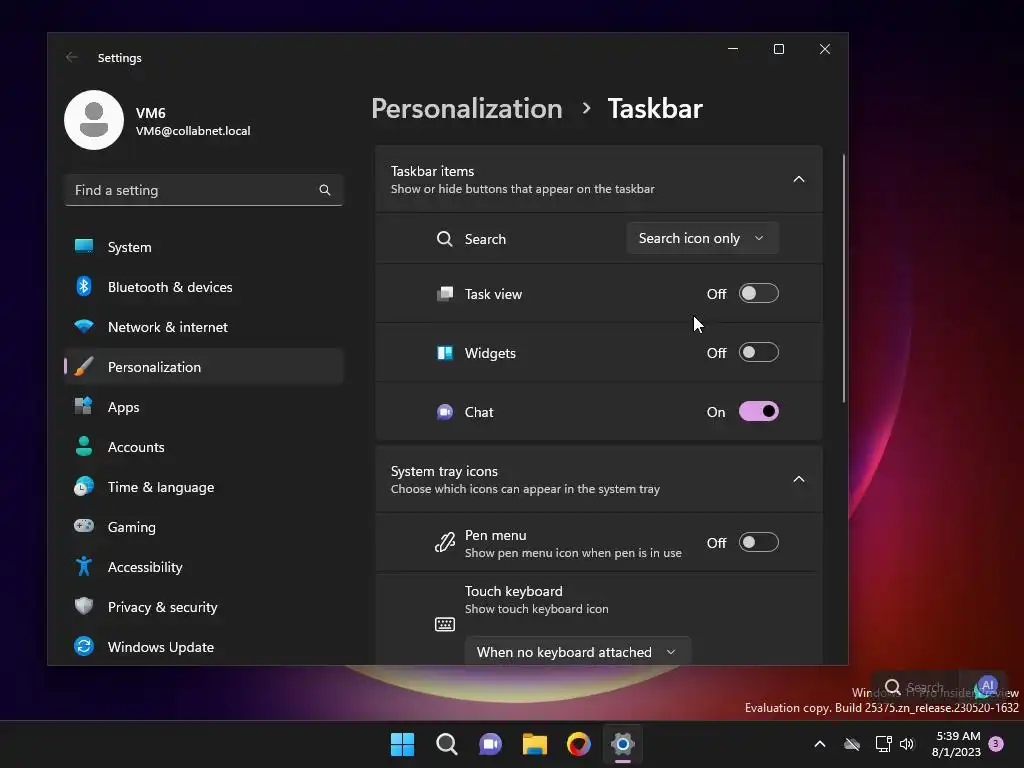This screenshot has height=768, width=1024.
Task: Click the settings page vertical scrollbar
Action: (x=844, y=278)
